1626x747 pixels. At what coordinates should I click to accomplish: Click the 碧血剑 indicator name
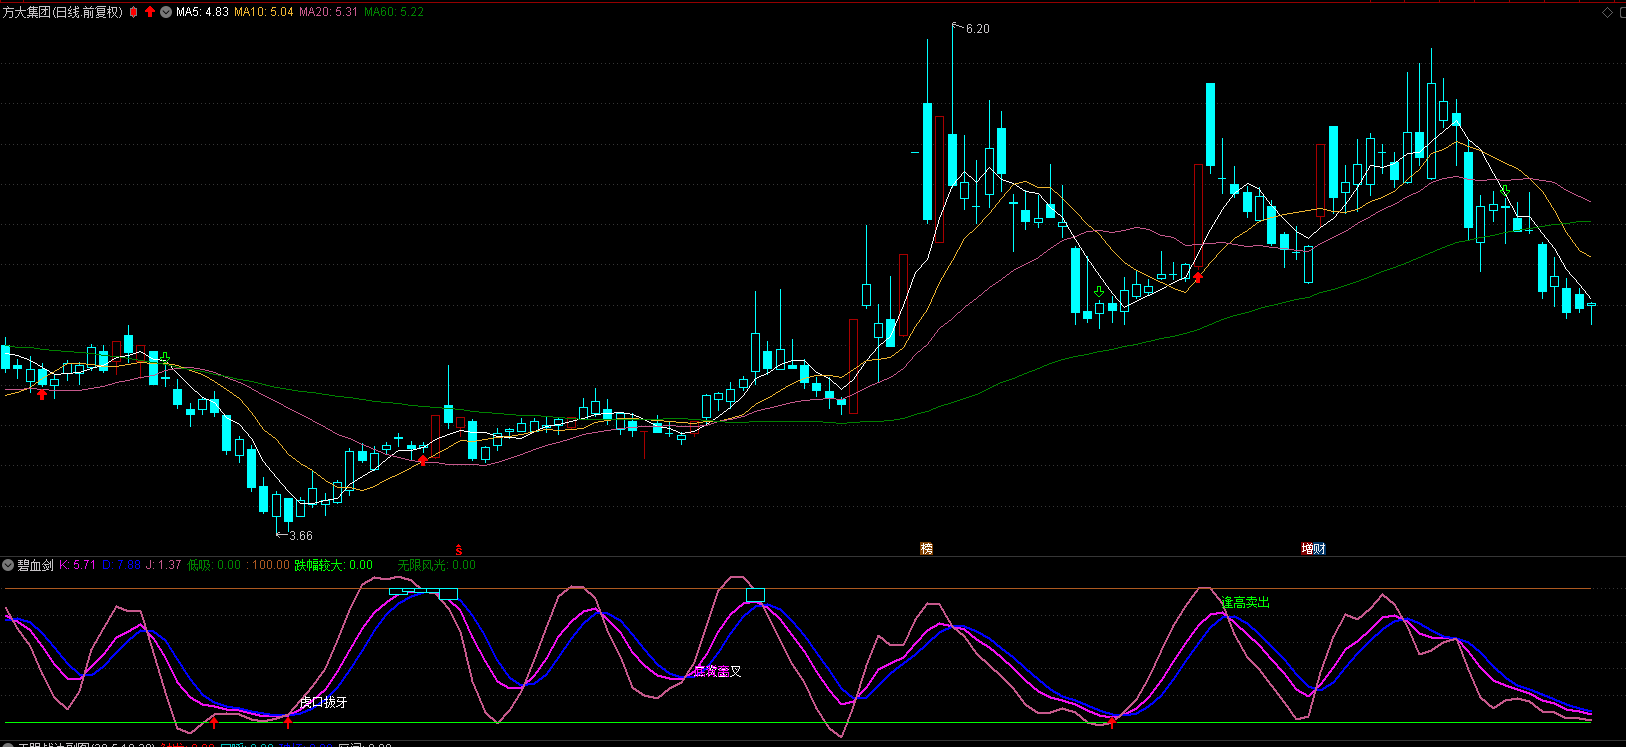click(x=35, y=565)
